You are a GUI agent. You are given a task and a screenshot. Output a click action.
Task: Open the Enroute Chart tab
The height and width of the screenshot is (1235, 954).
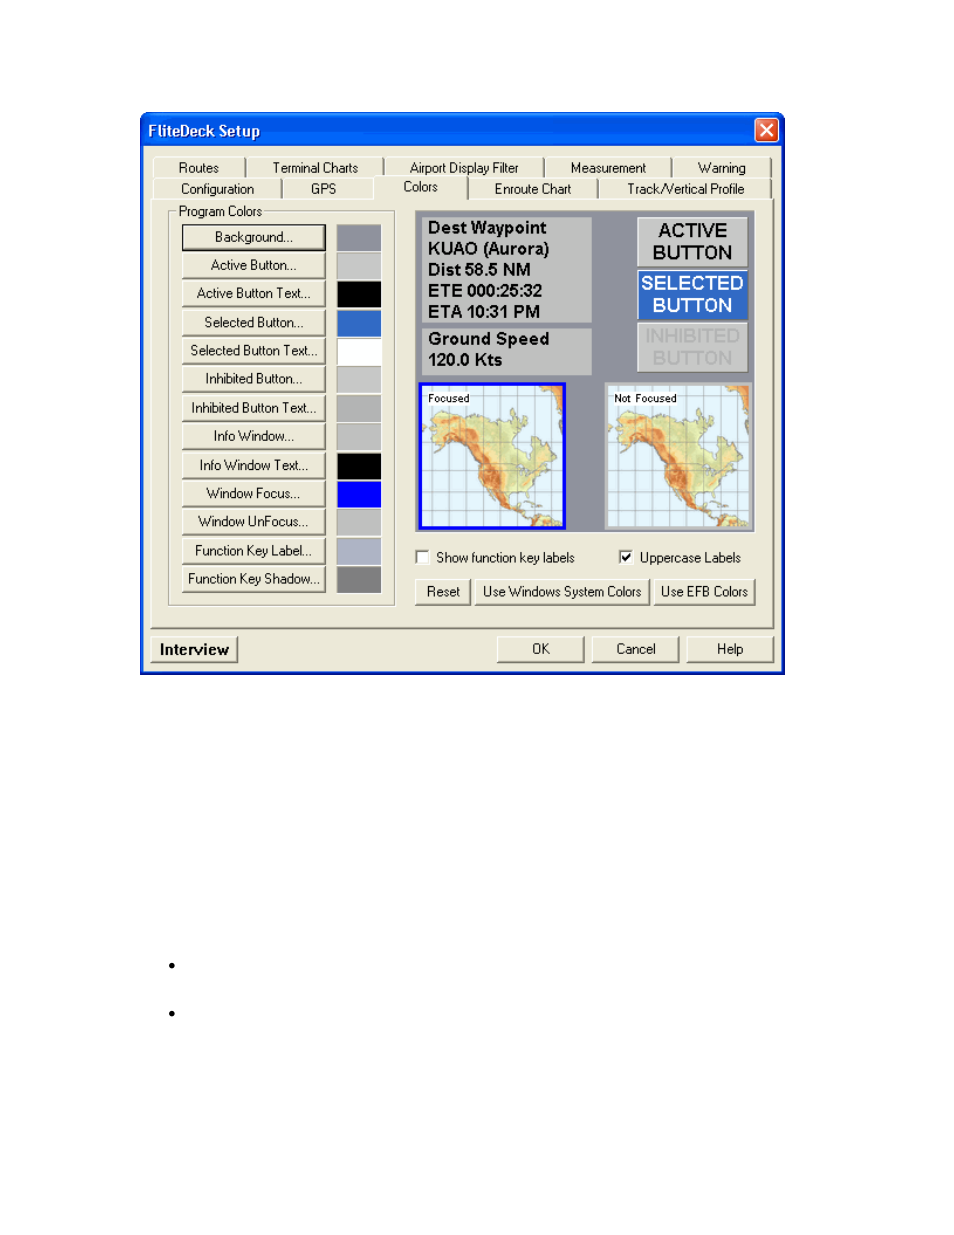[x=533, y=189]
